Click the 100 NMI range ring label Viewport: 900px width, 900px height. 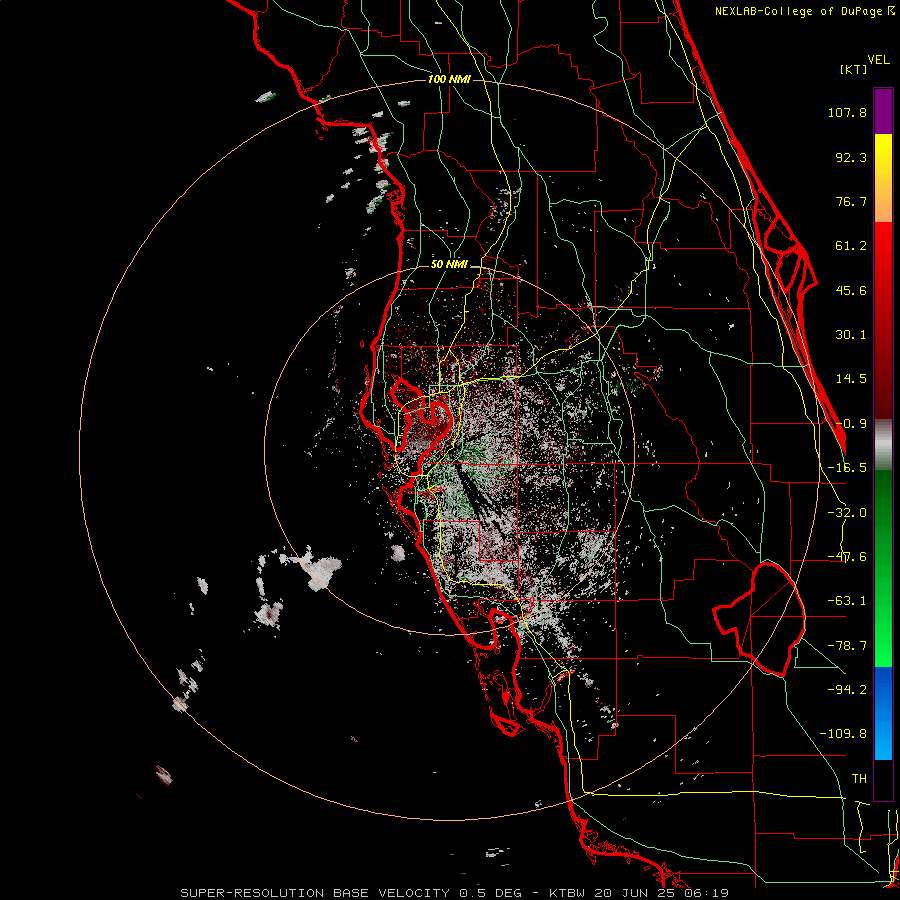coord(449,79)
